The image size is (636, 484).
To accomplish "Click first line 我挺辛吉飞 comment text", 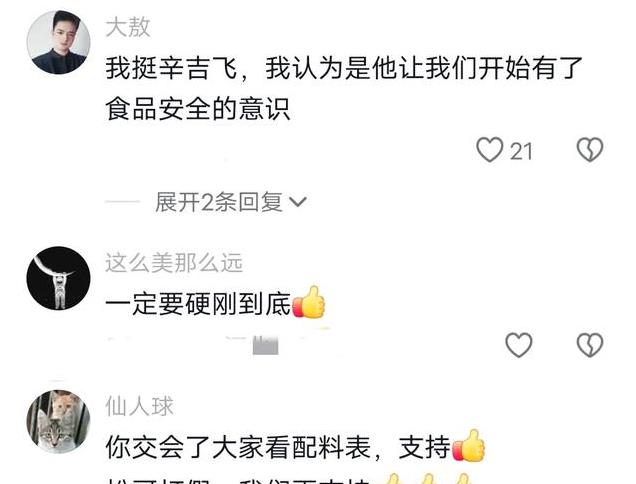I will click(x=344, y=68).
